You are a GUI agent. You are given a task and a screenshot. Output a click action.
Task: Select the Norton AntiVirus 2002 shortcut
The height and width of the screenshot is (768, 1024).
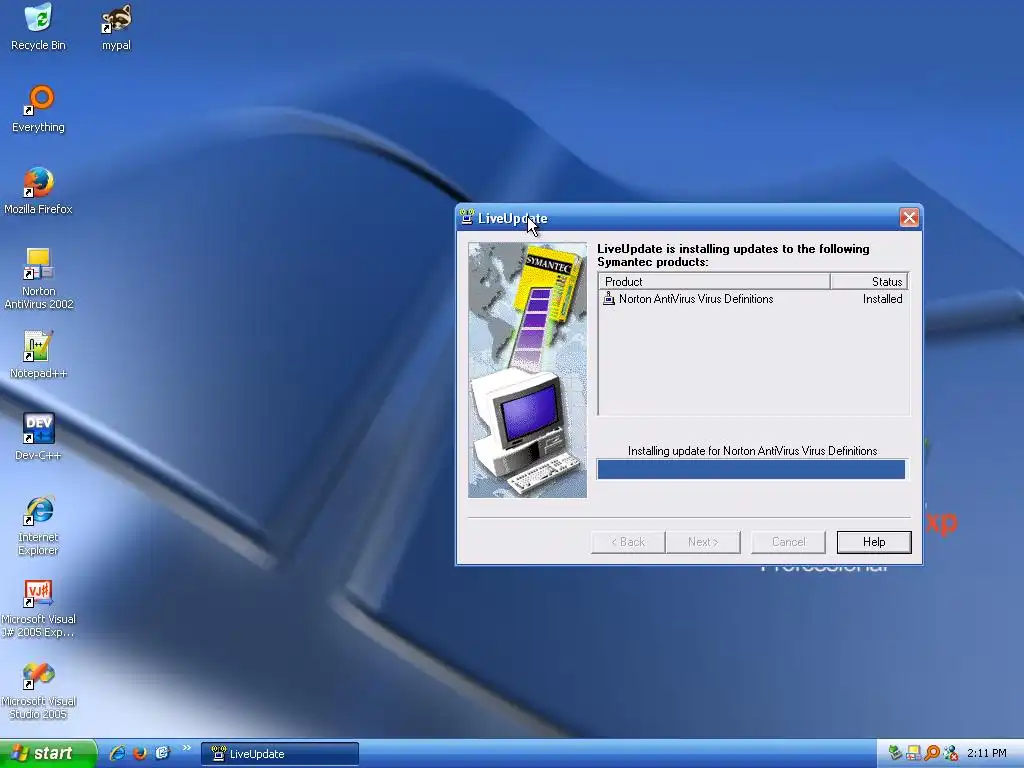coord(39,279)
